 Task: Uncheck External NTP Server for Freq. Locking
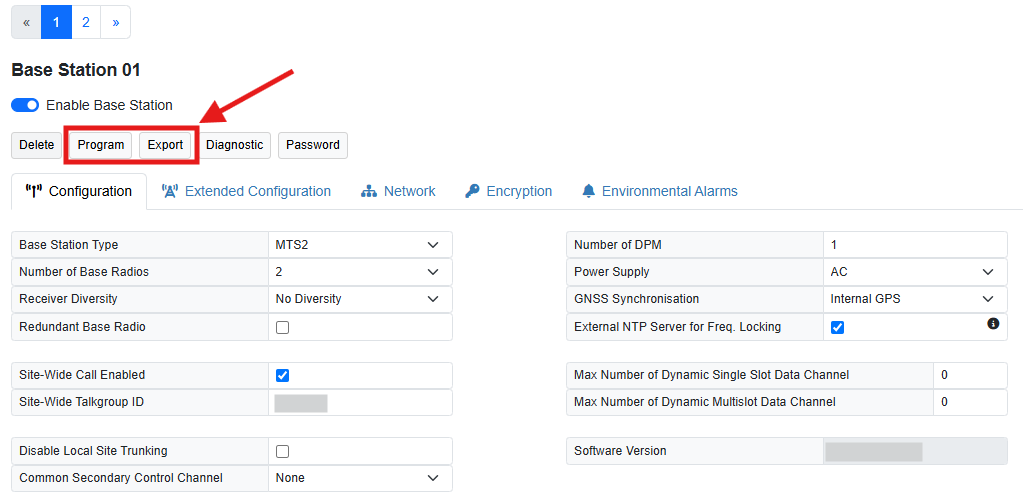[x=838, y=327]
